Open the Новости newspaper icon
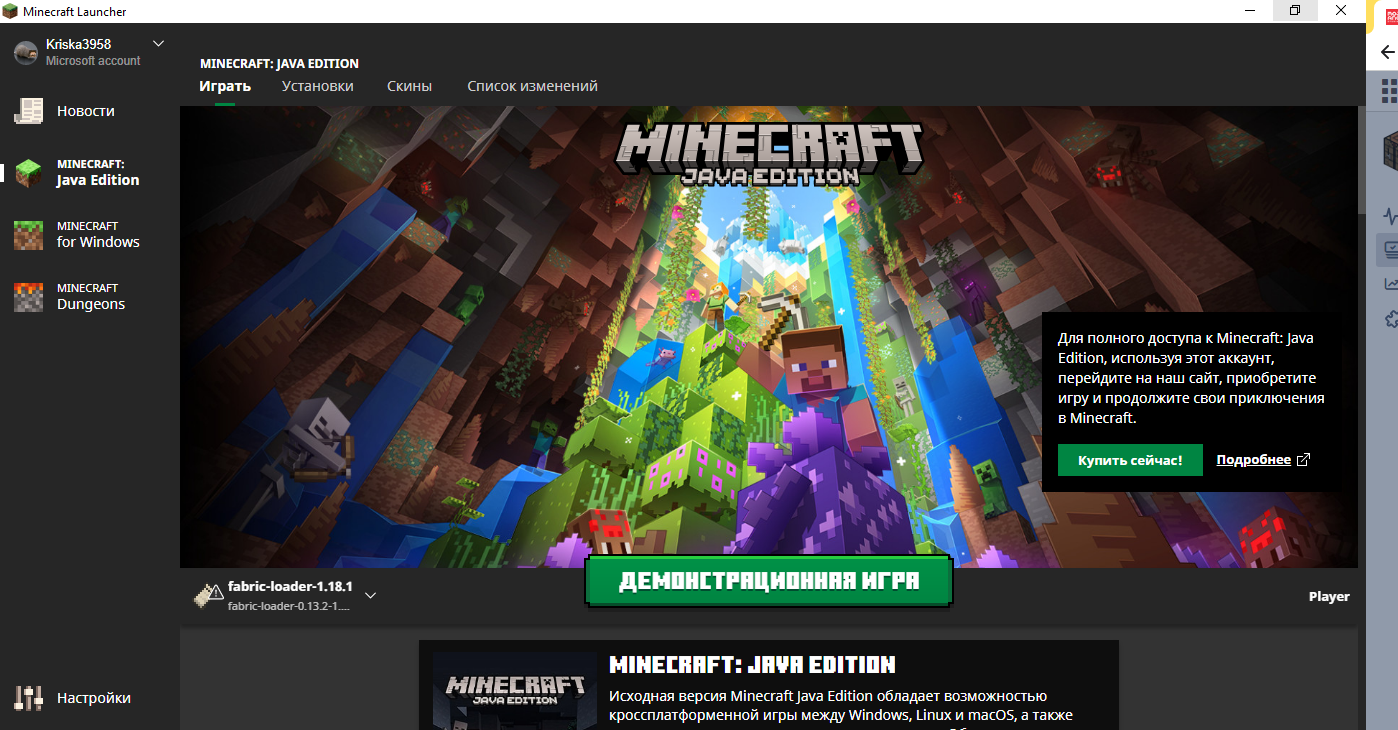Screen dimensions: 1398x730 pos(29,111)
